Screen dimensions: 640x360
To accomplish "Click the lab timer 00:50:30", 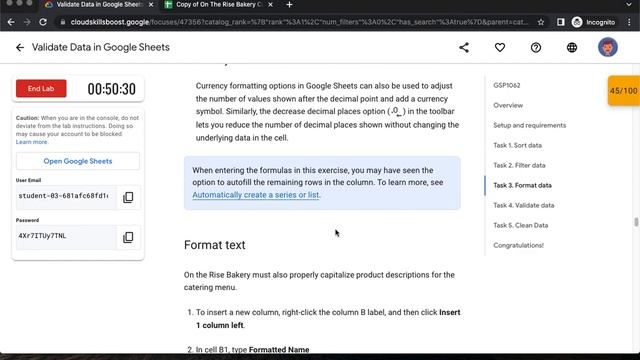I will (x=111, y=89).
